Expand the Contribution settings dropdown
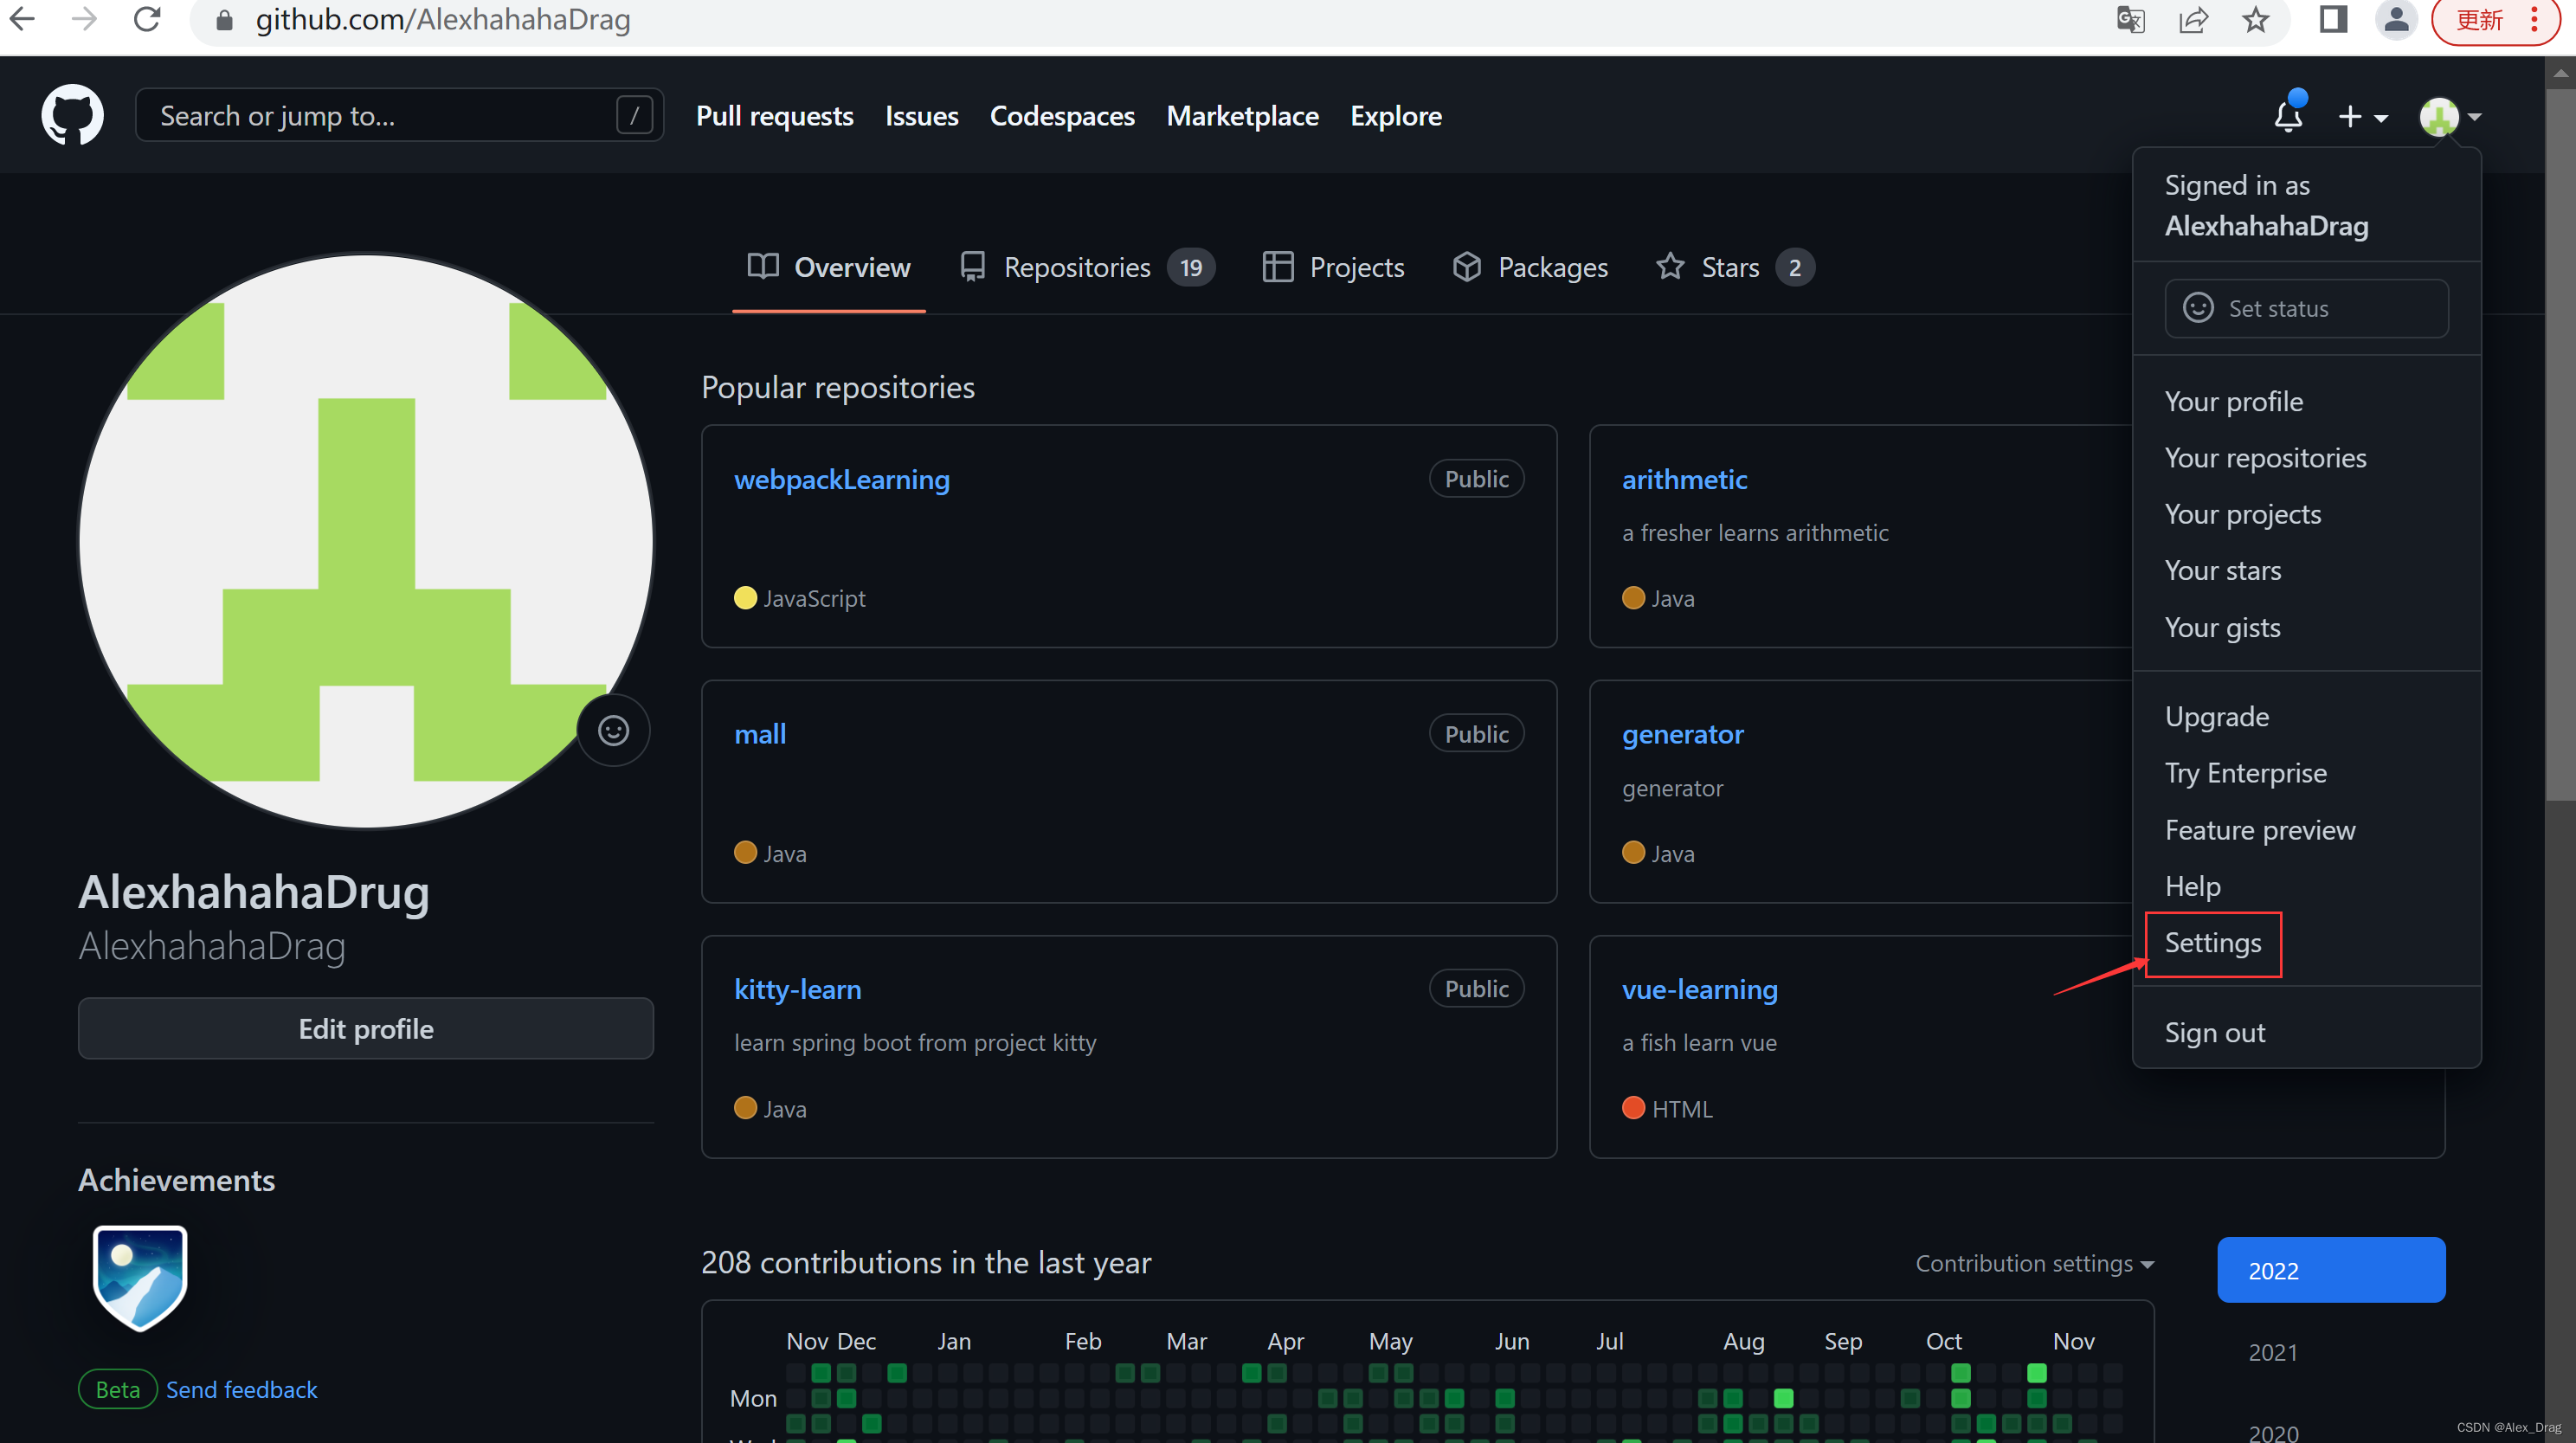The image size is (2576, 1443). coord(2035,1264)
